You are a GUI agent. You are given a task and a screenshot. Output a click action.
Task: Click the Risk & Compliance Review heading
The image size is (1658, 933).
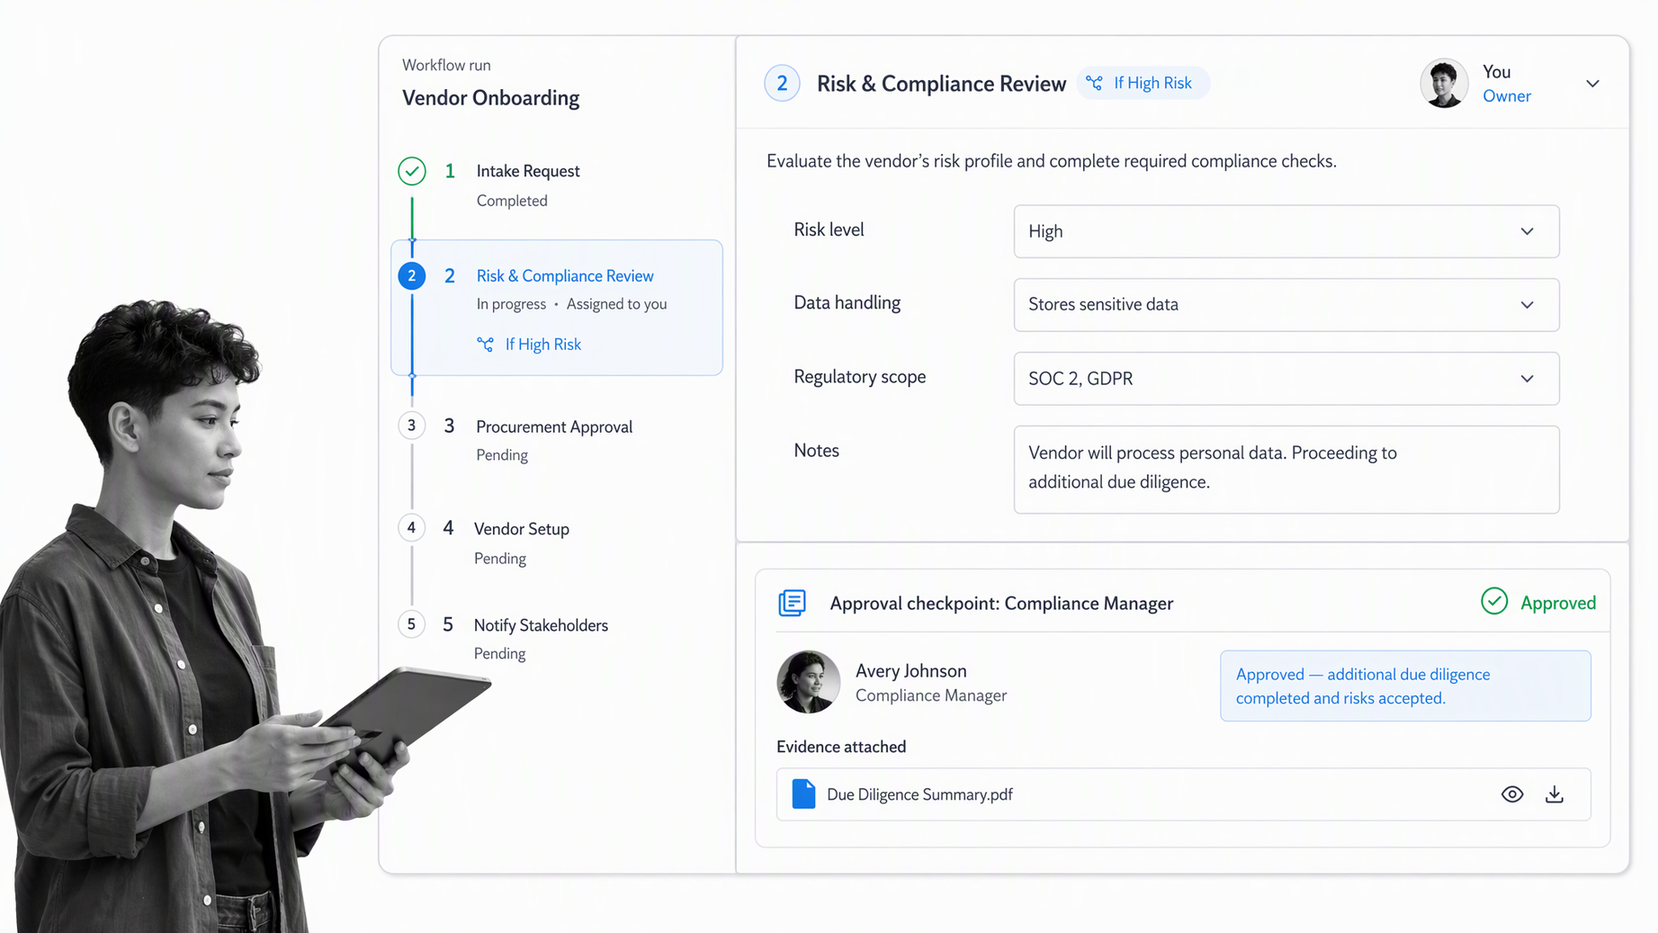pyautogui.click(x=941, y=84)
